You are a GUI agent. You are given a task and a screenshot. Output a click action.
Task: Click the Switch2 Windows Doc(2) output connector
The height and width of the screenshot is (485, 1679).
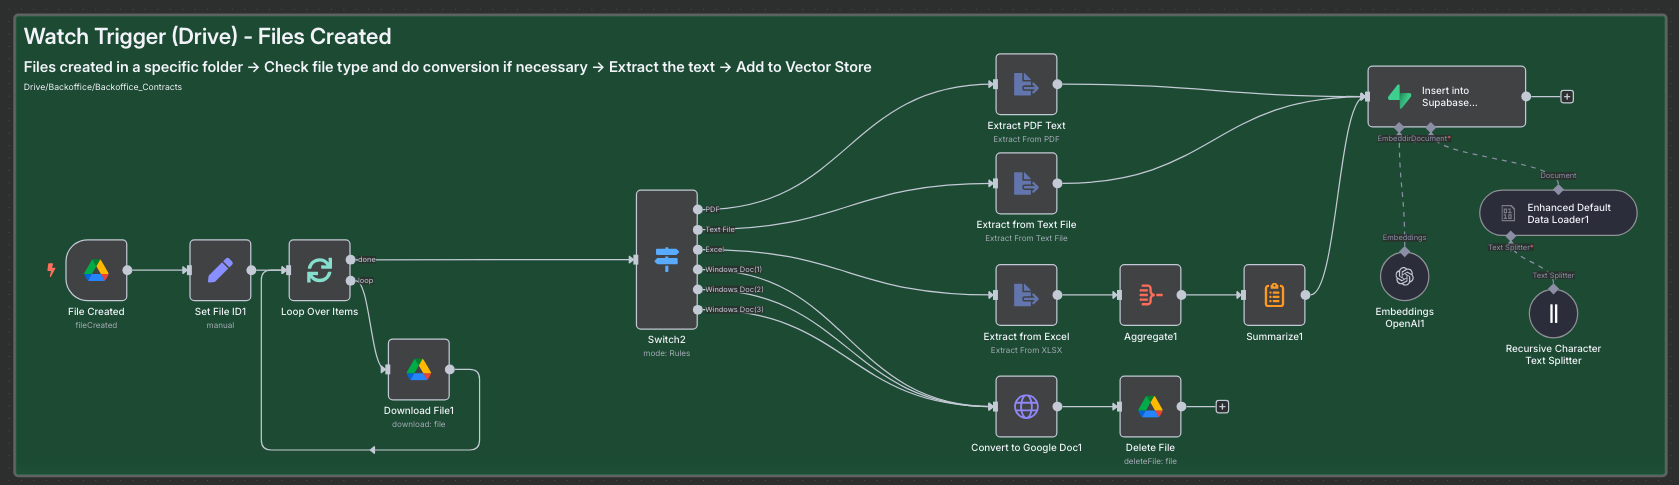(x=698, y=290)
